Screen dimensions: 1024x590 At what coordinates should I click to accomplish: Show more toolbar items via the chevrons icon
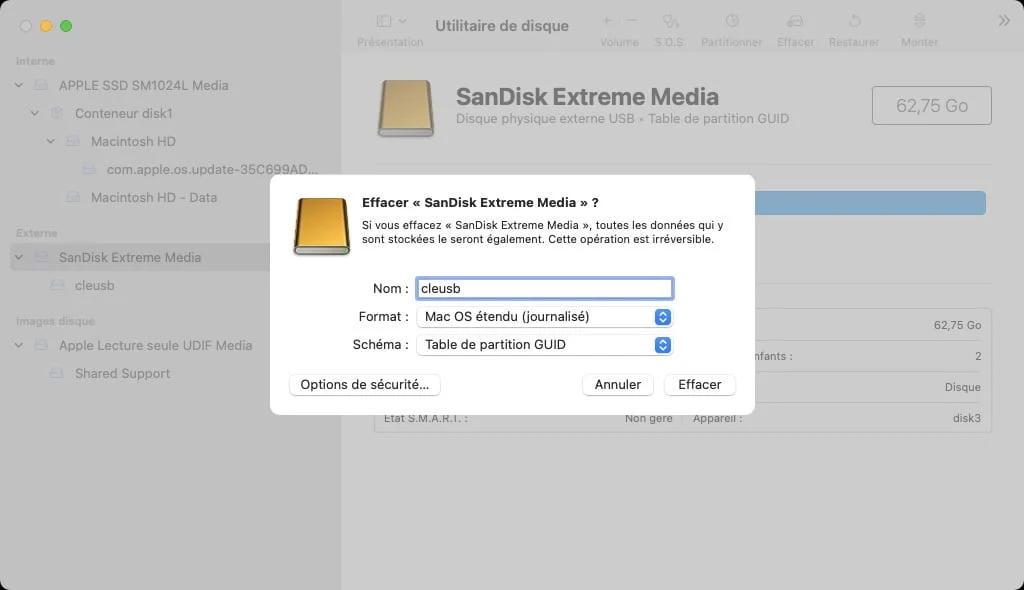coord(1004,17)
